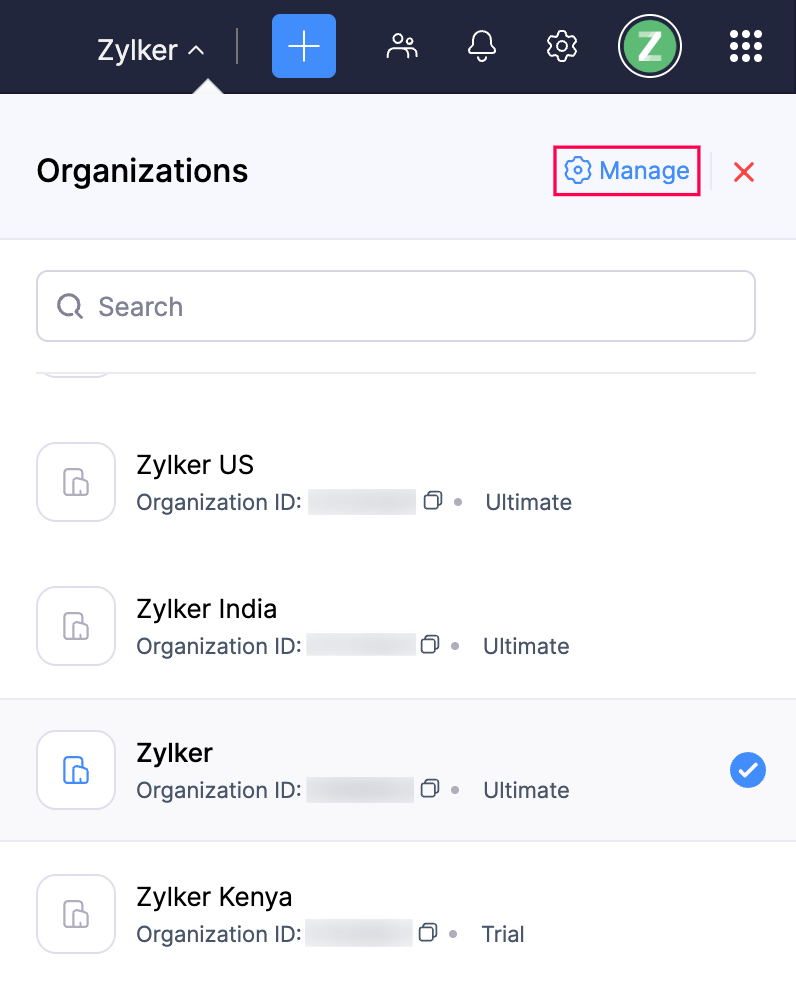
Task: Copy the Zylker India Organization ID
Action: pos(430,645)
